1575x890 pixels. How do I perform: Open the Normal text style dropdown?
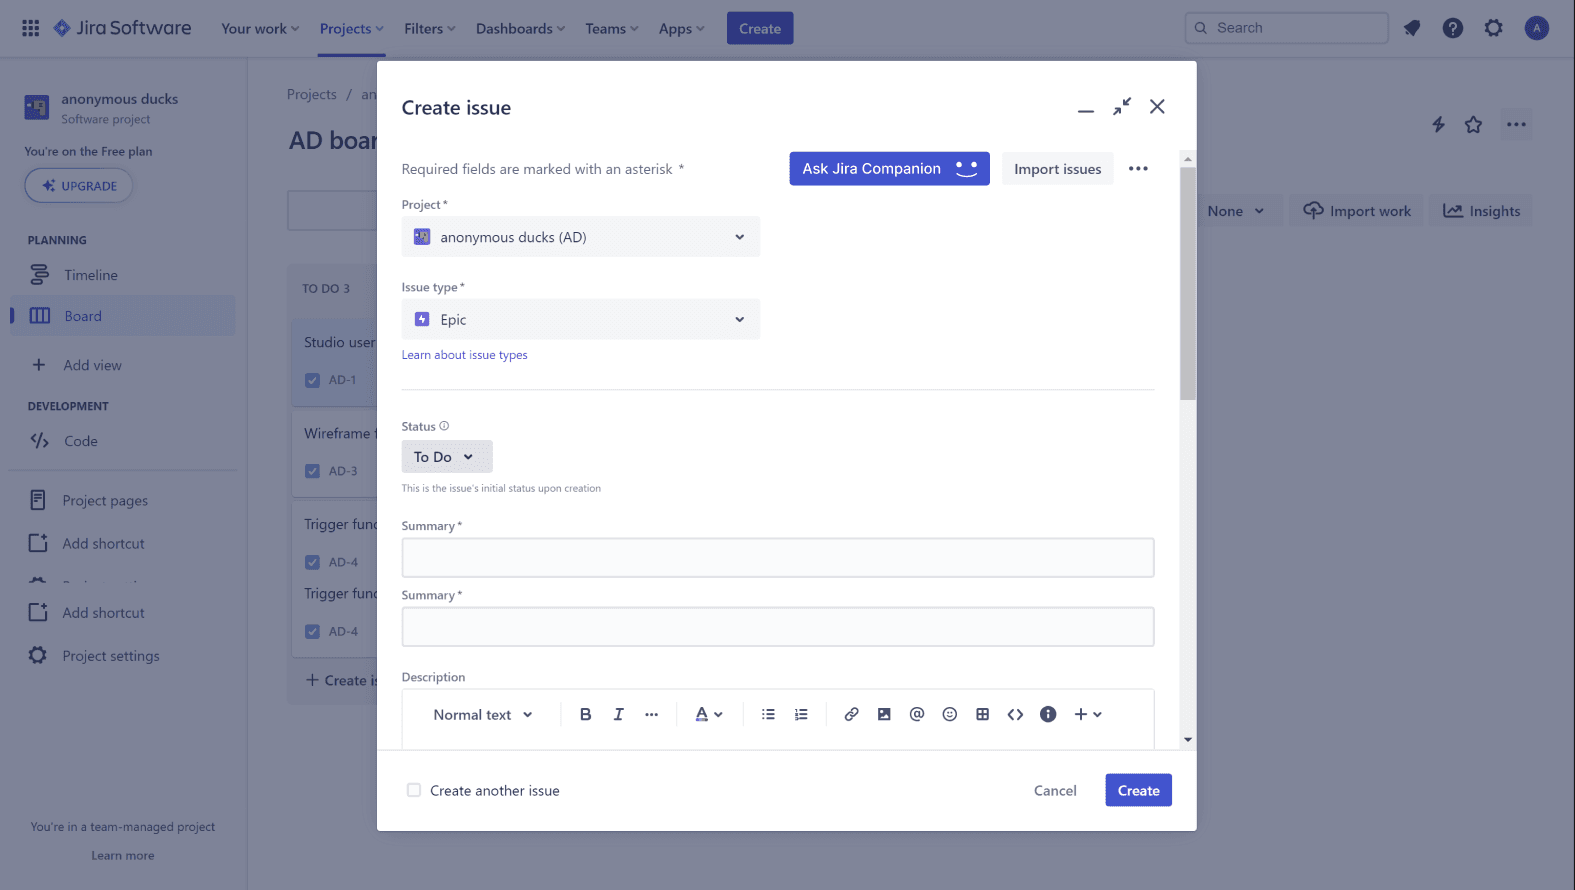click(x=483, y=714)
